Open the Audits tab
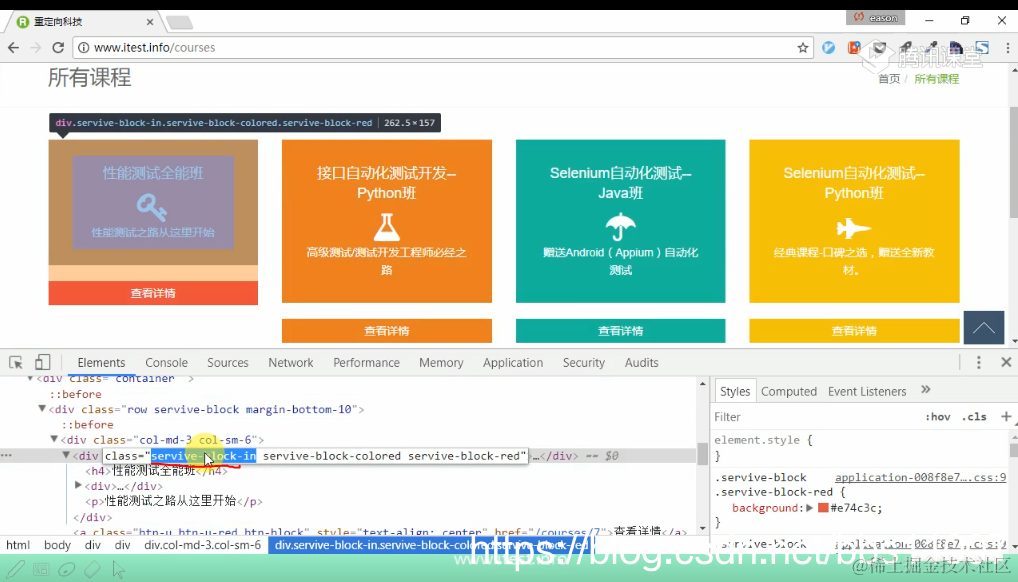This screenshot has width=1018, height=582. point(641,362)
